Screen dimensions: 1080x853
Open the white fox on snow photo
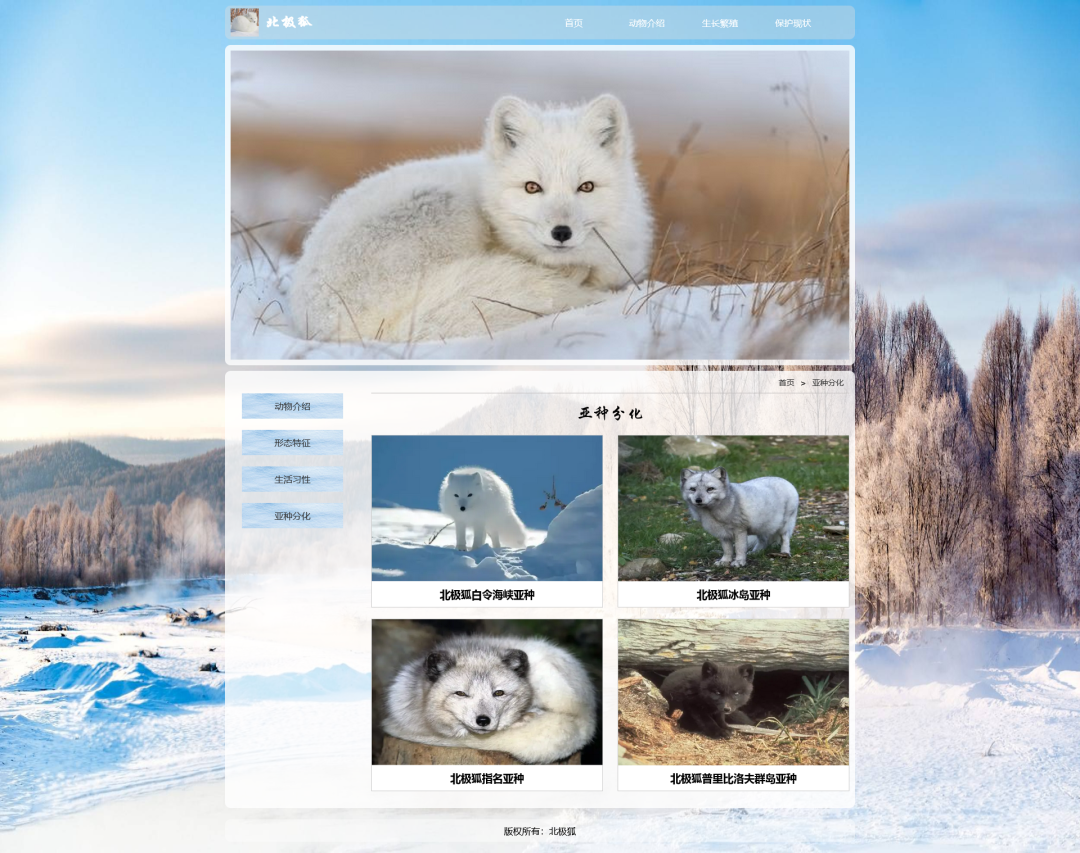pos(487,508)
